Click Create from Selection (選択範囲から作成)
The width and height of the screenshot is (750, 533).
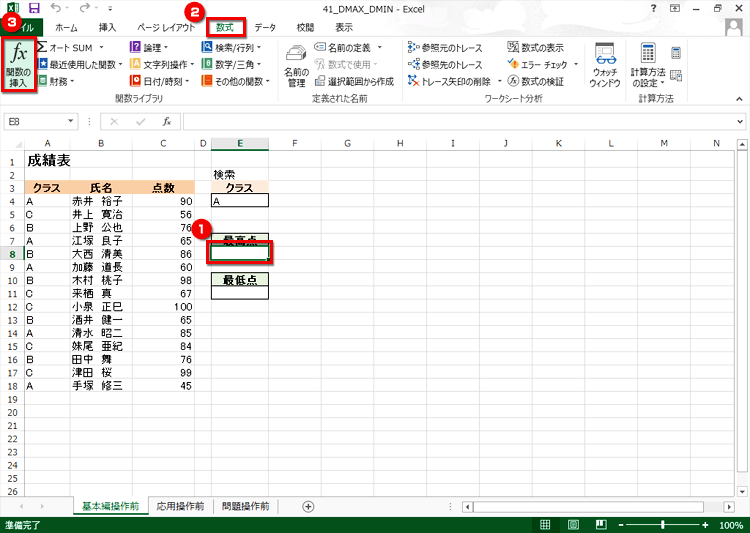click(354, 81)
